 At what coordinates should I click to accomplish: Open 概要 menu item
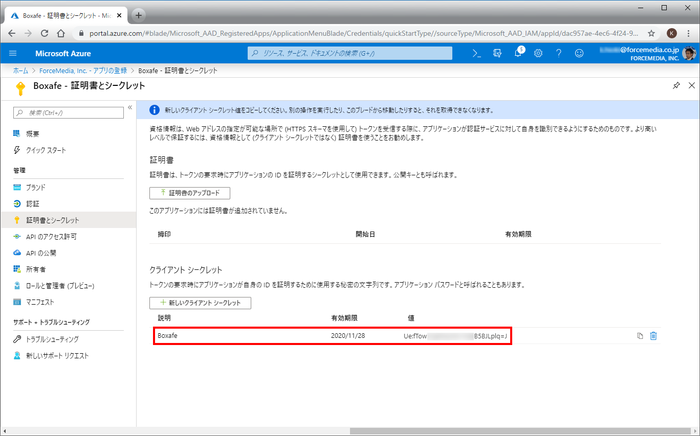pyautogui.click(x=32, y=134)
